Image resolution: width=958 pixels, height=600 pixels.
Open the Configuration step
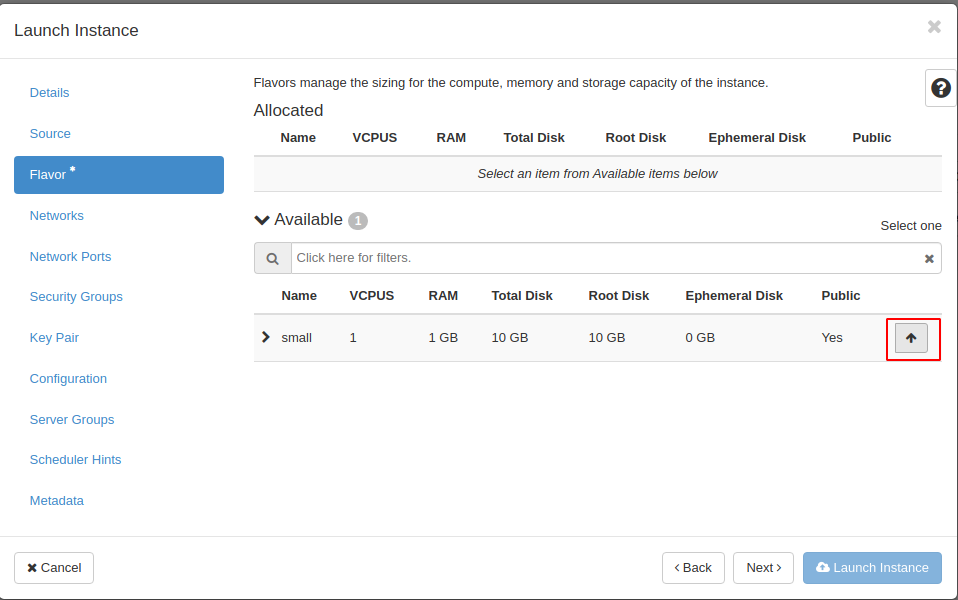pos(68,379)
